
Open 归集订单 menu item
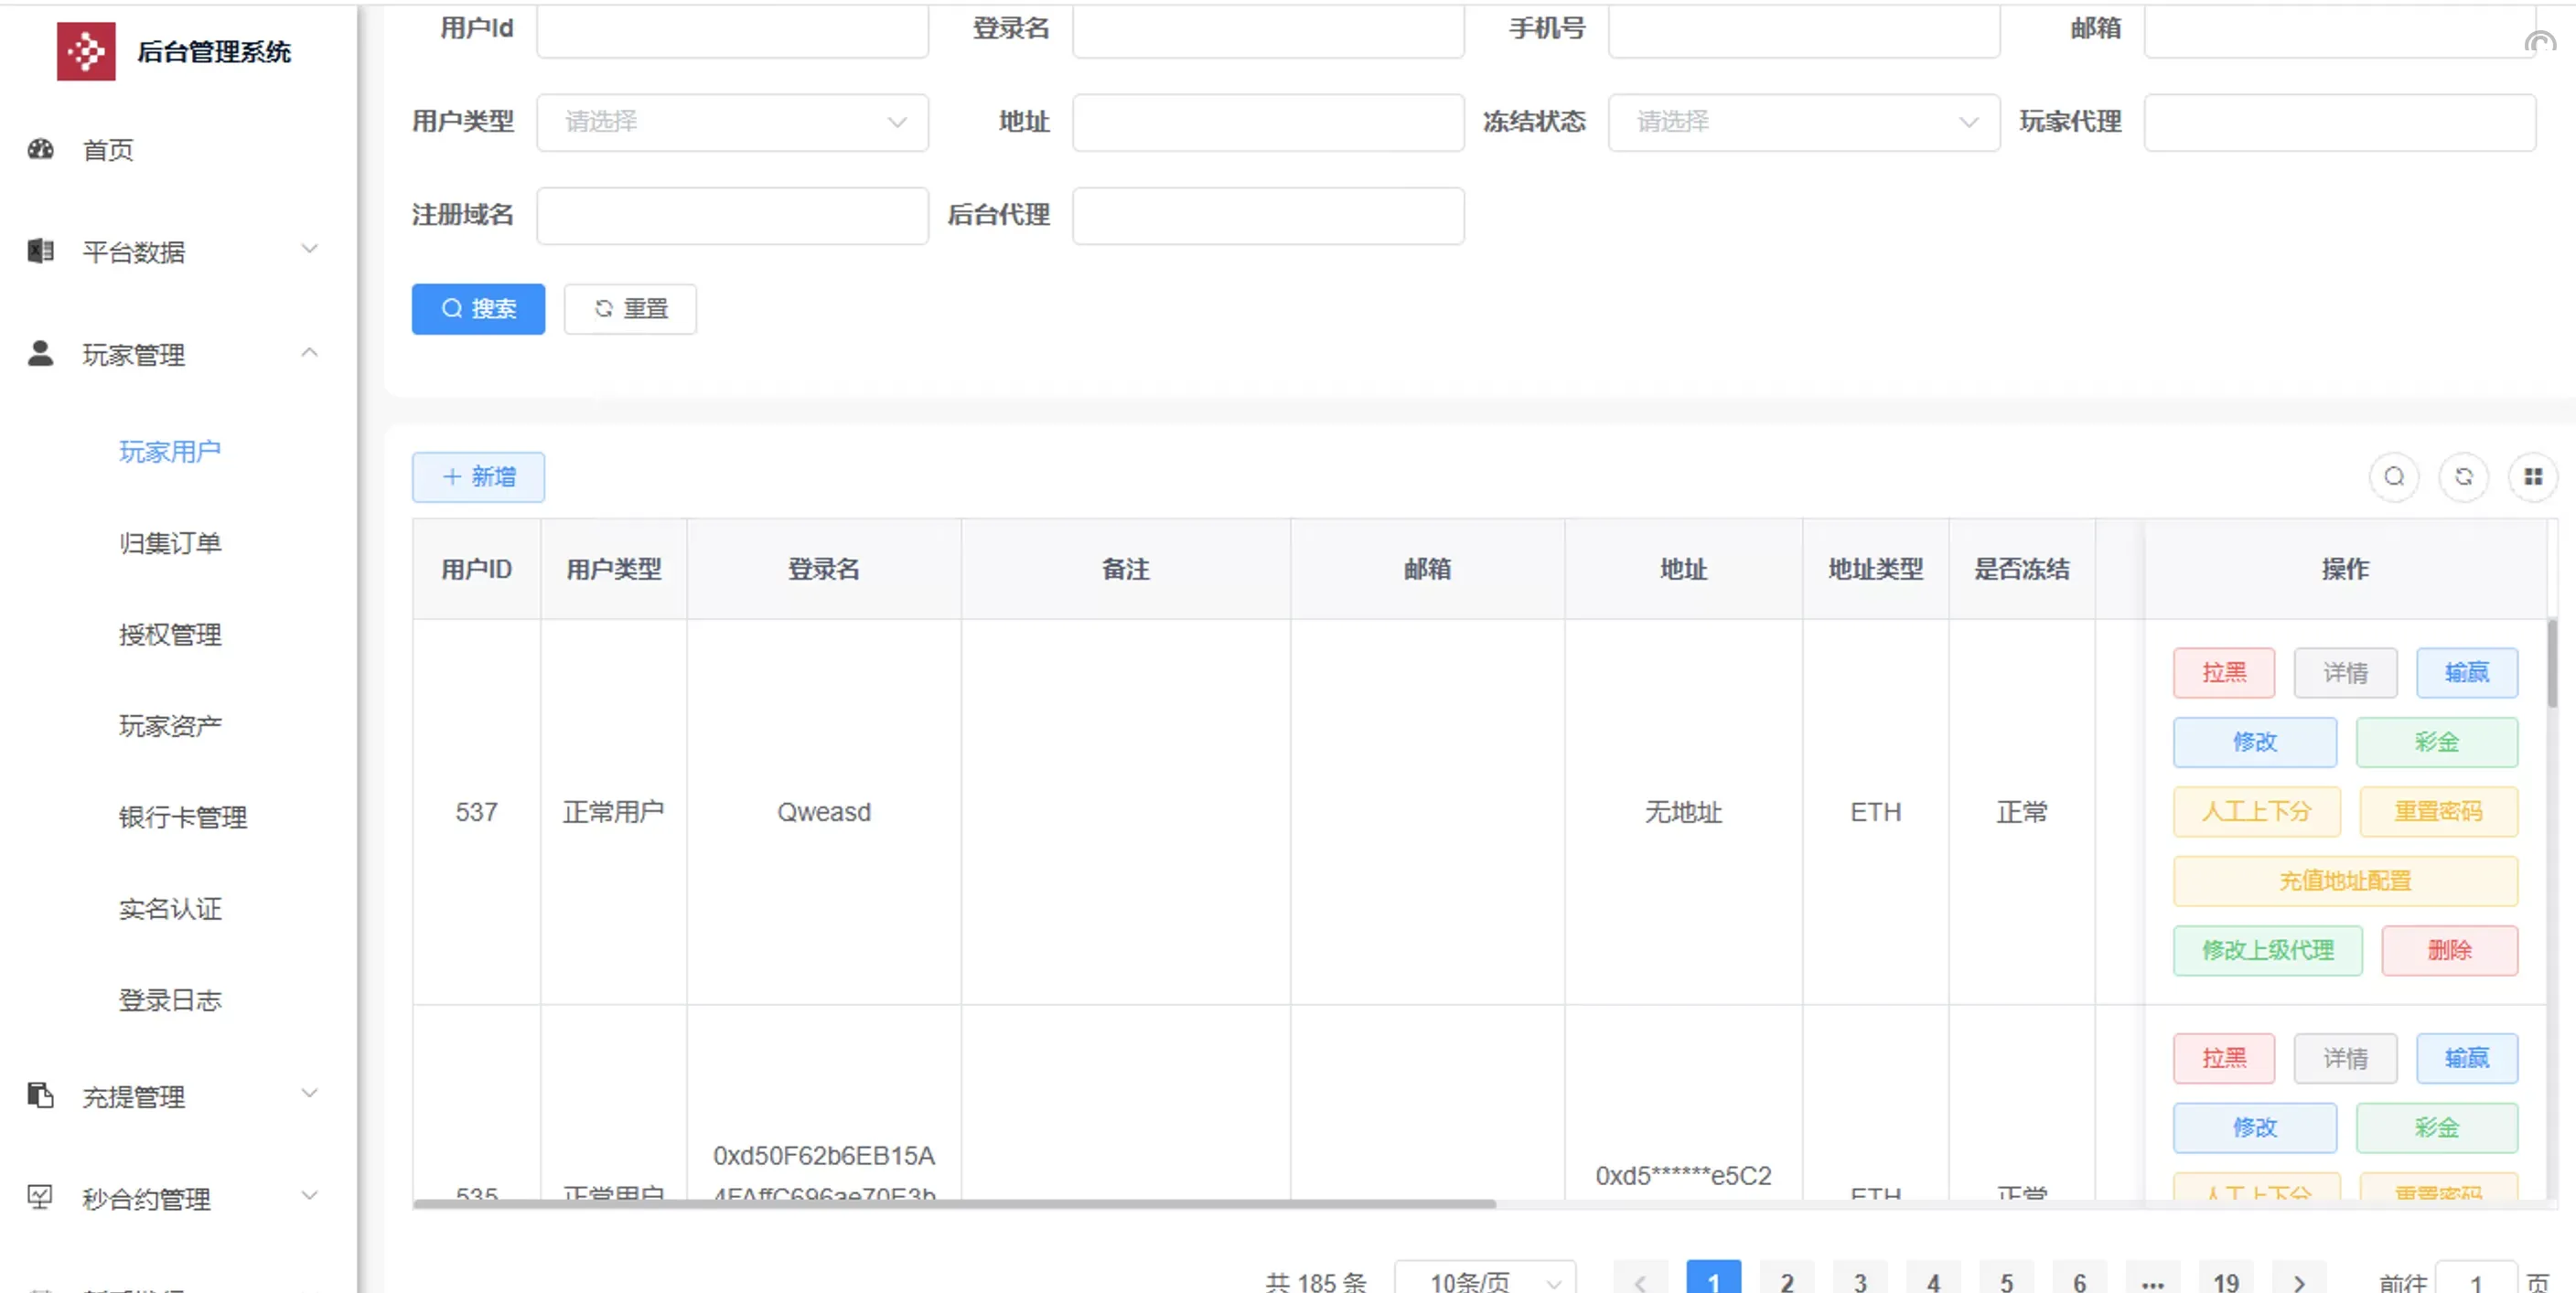click(x=170, y=543)
